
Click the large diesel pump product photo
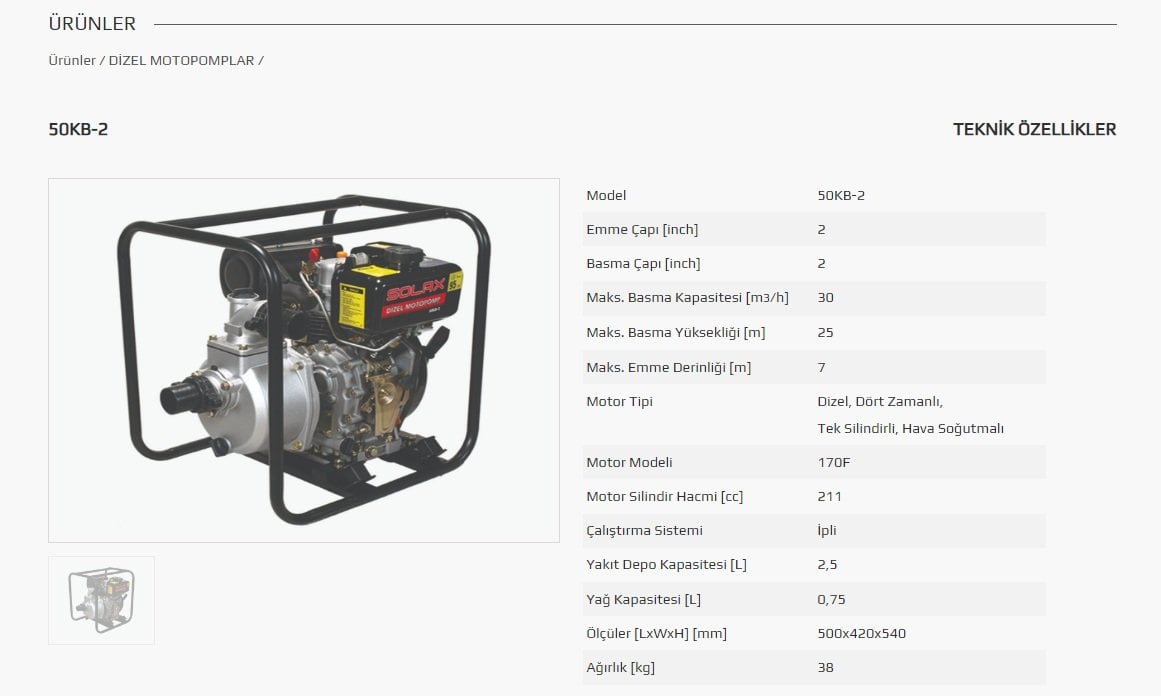click(x=303, y=360)
